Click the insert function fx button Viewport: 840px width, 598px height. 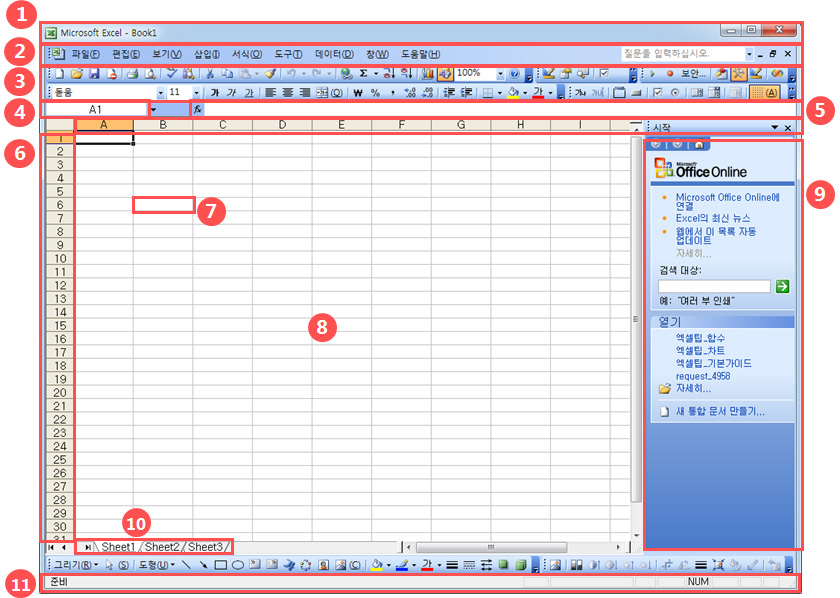click(x=198, y=109)
